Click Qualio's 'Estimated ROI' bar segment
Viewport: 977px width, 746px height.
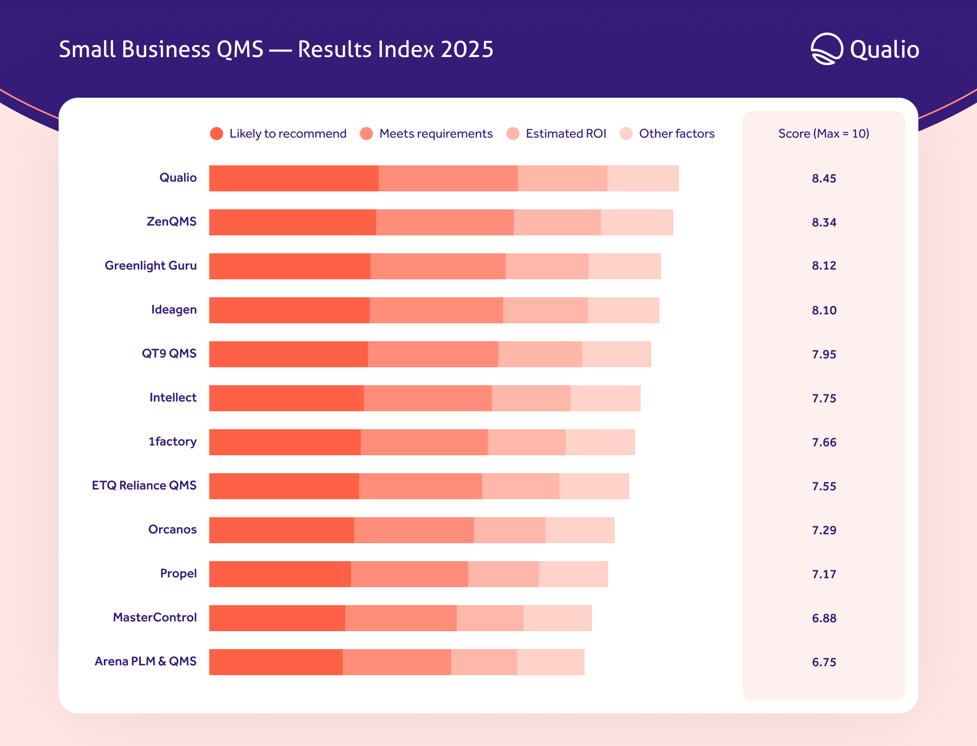563,178
